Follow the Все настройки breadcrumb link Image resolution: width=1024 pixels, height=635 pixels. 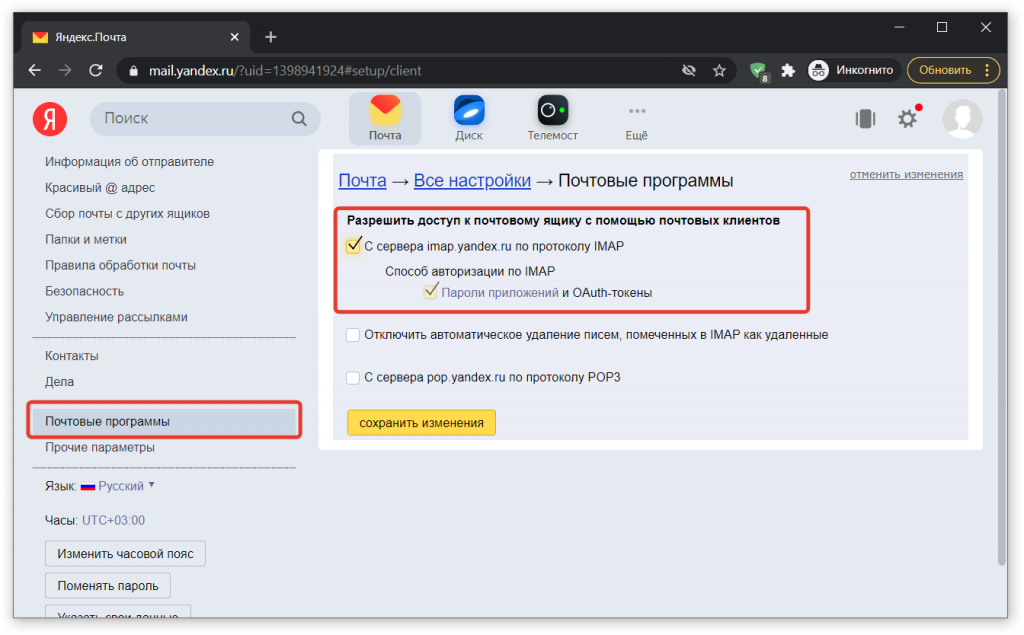click(x=472, y=181)
